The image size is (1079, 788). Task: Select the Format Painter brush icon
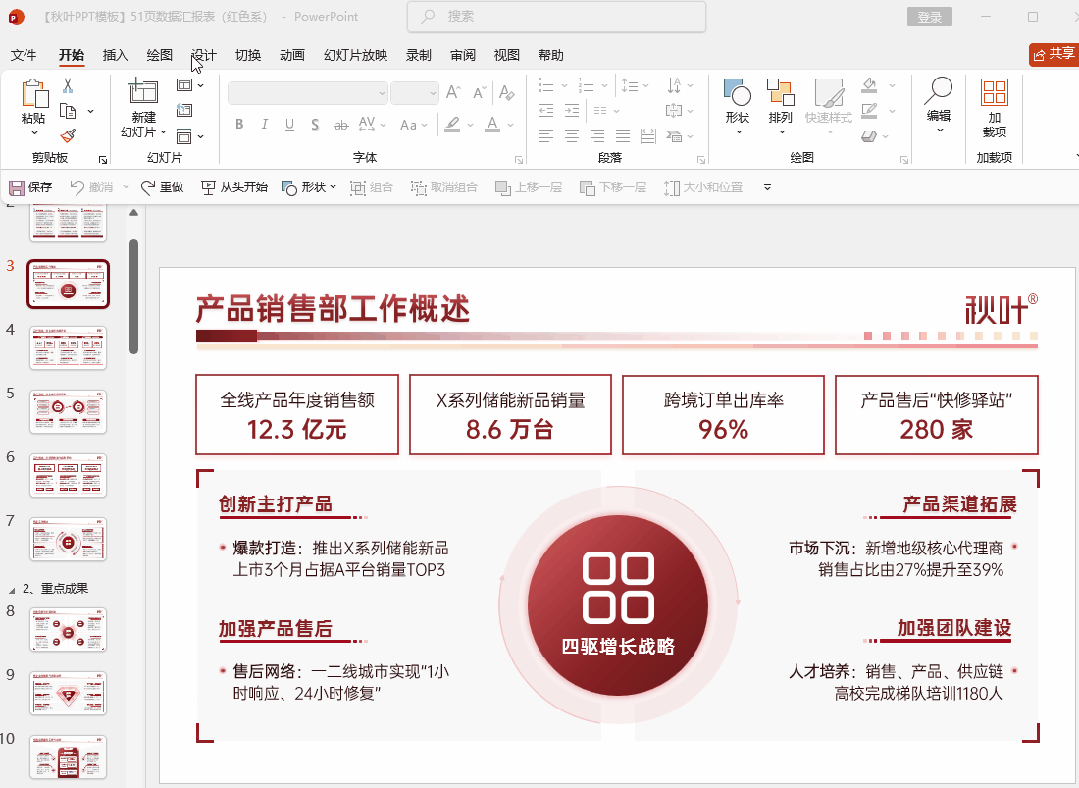(68, 136)
